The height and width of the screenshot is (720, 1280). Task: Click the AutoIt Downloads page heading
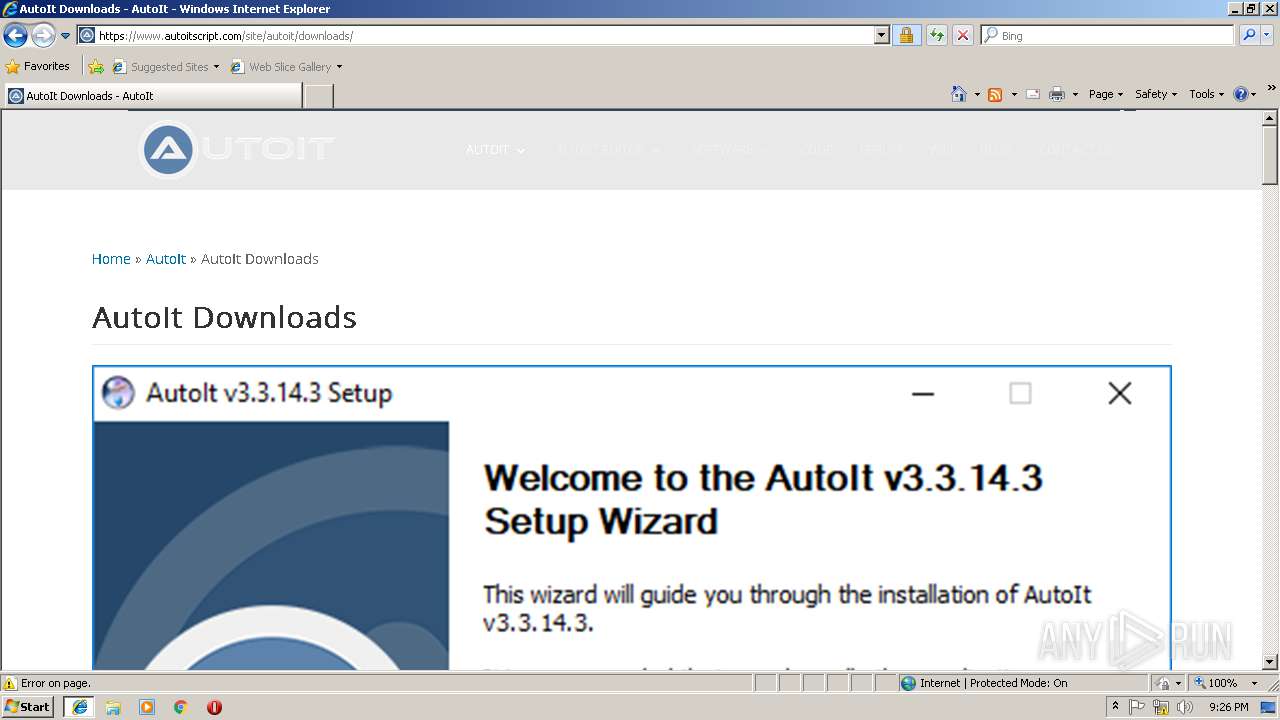pos(224,317)
